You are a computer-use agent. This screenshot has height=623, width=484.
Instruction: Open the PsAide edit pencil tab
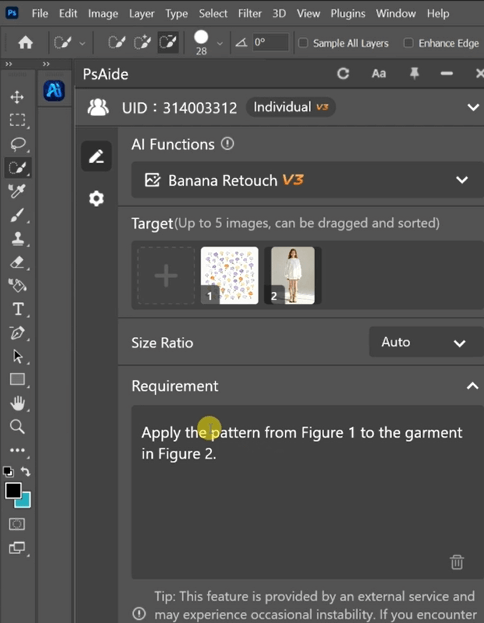(97, 156)
